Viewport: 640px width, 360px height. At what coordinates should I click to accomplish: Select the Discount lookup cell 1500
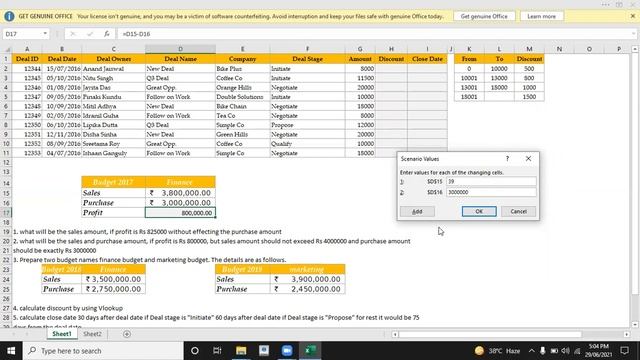pos(529,97)
